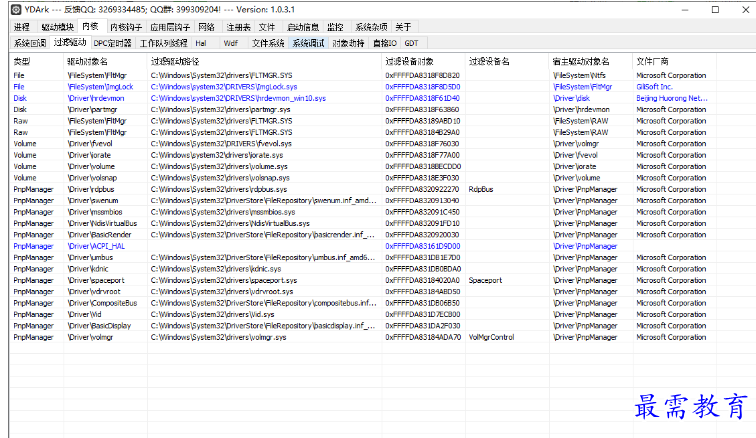Click the RdpBus filter device name

click(481, 189)
